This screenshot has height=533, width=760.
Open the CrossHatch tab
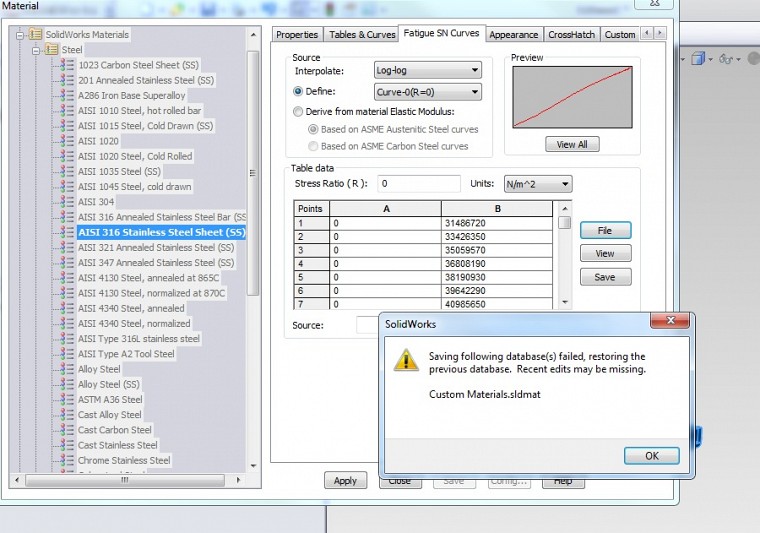pos(571,34)
